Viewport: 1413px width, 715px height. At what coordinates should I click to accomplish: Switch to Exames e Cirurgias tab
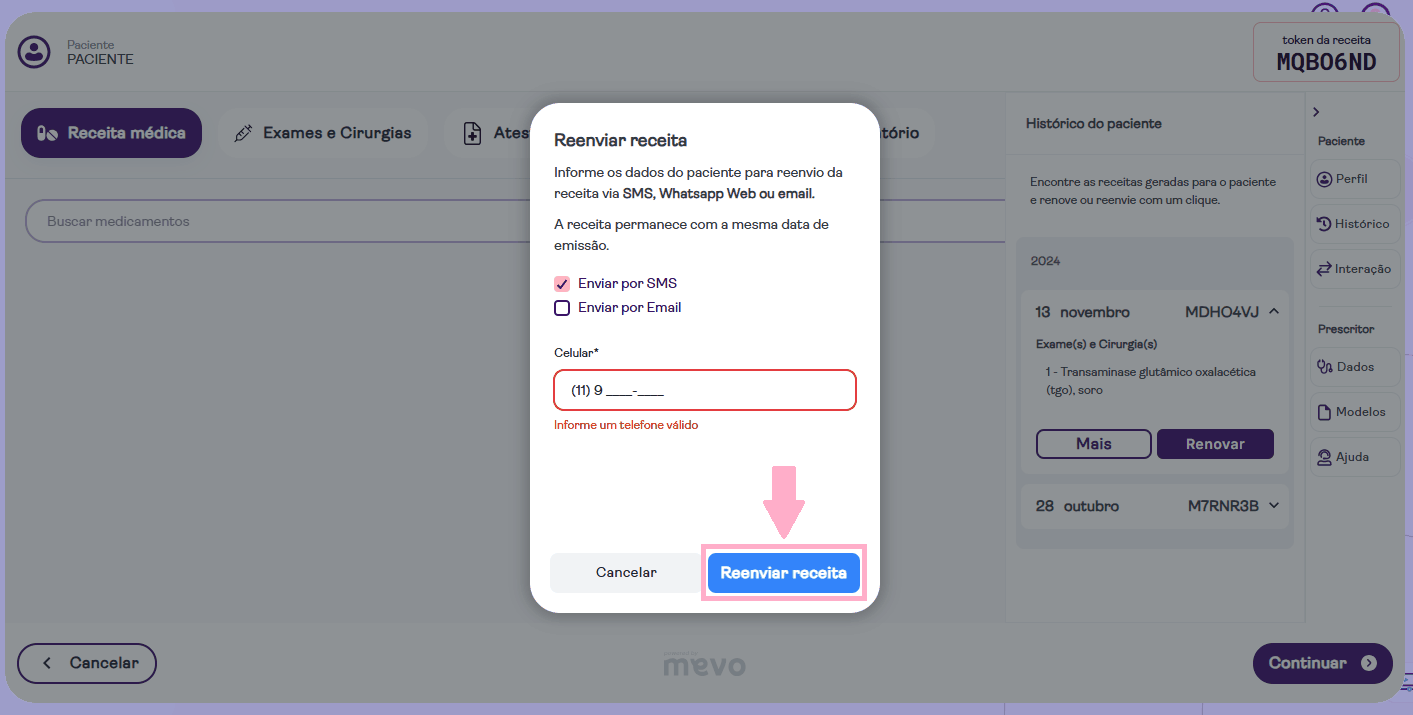coord(322,133)
